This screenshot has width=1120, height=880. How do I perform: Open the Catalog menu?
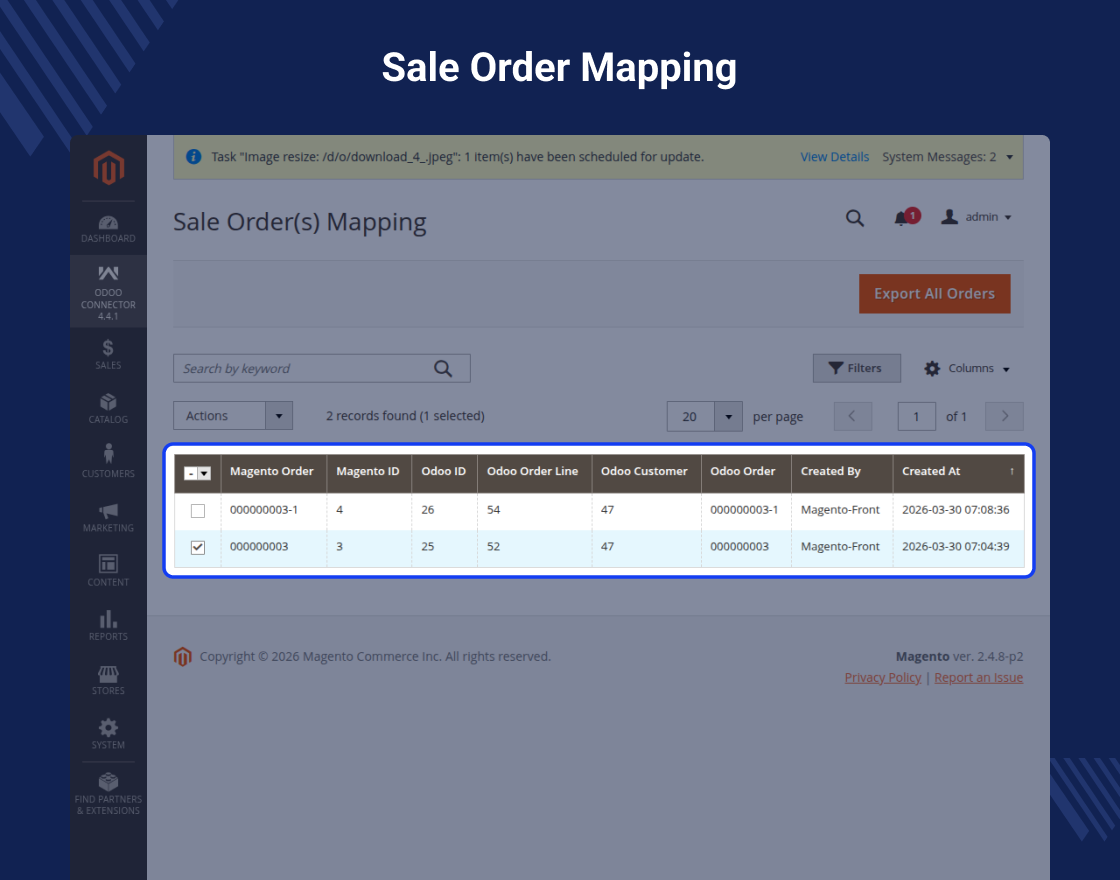(x=109, y=409)
